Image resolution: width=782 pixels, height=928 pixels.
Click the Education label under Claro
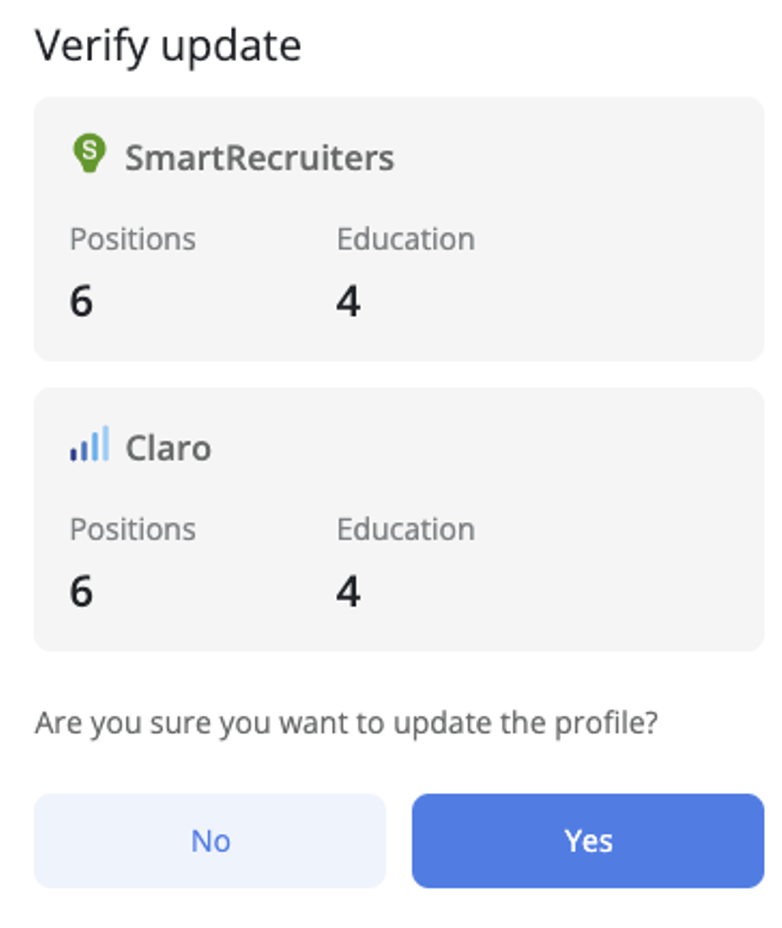[405, 529]
